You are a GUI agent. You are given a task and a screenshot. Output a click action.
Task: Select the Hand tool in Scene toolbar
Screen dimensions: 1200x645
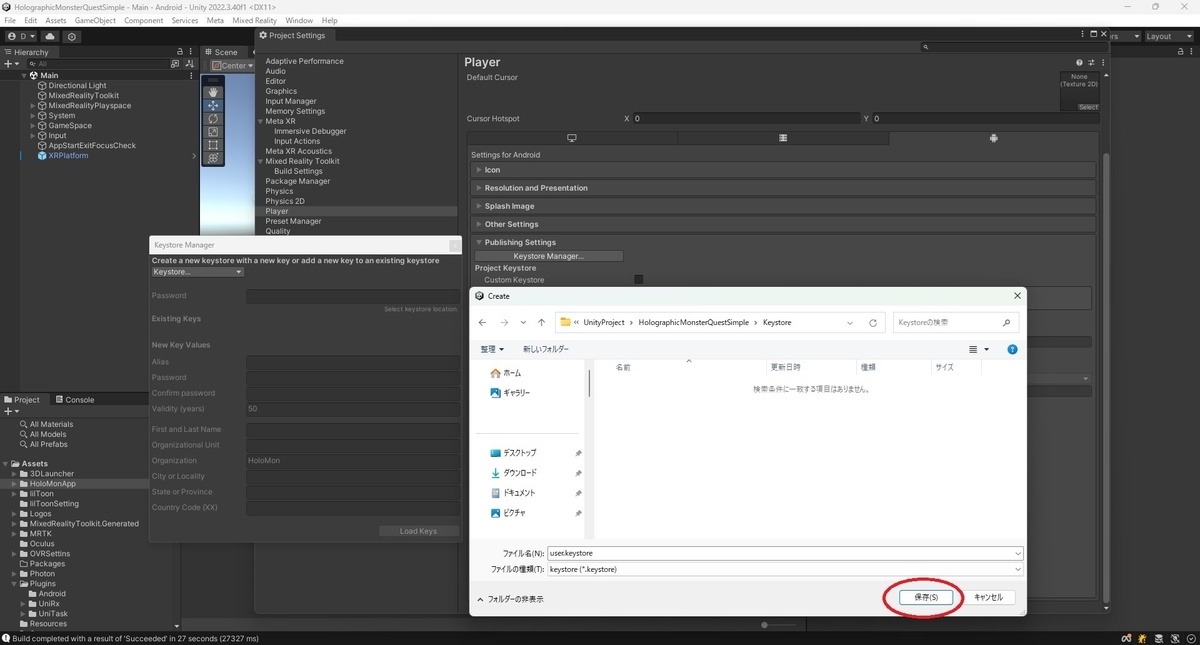213,92
